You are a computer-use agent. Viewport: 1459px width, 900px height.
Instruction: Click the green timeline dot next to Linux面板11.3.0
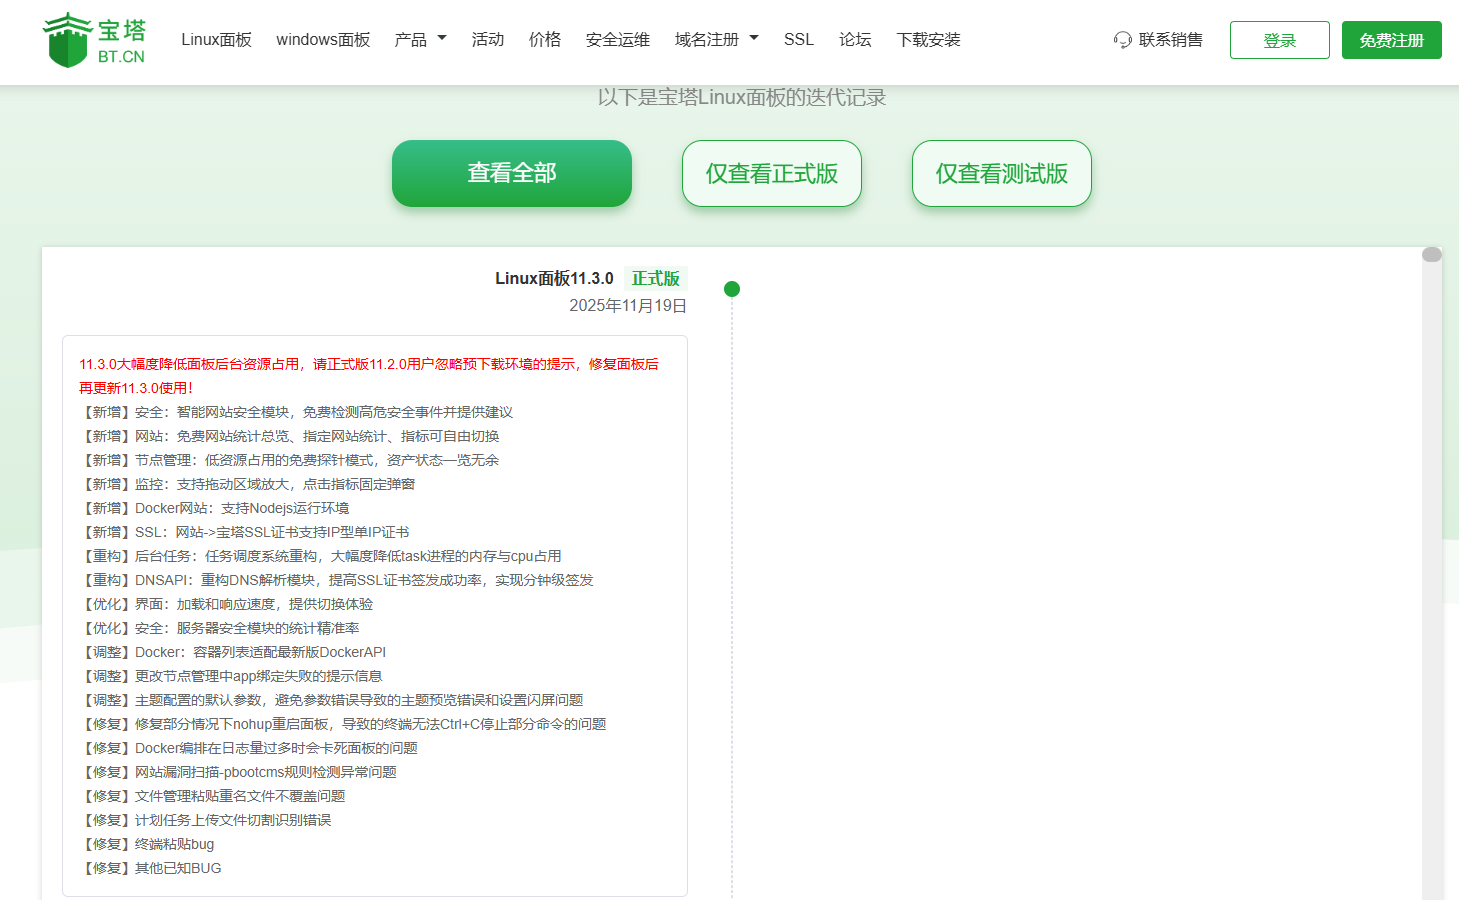click(x=732, y=288)
